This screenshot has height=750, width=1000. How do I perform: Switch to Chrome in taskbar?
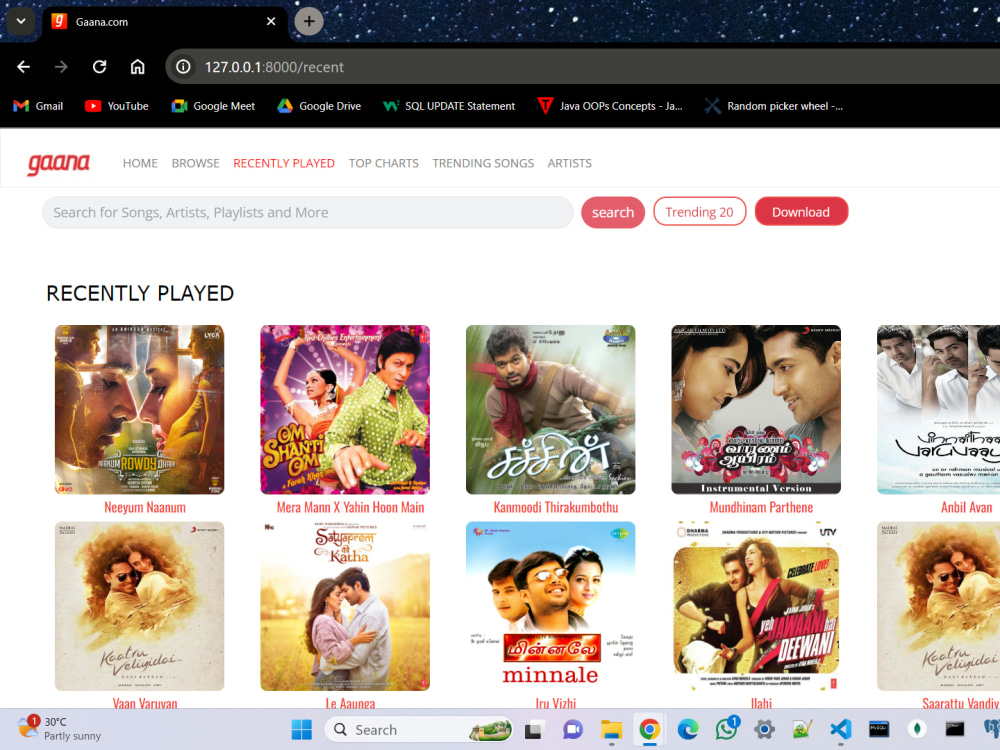tap(649, 730)
